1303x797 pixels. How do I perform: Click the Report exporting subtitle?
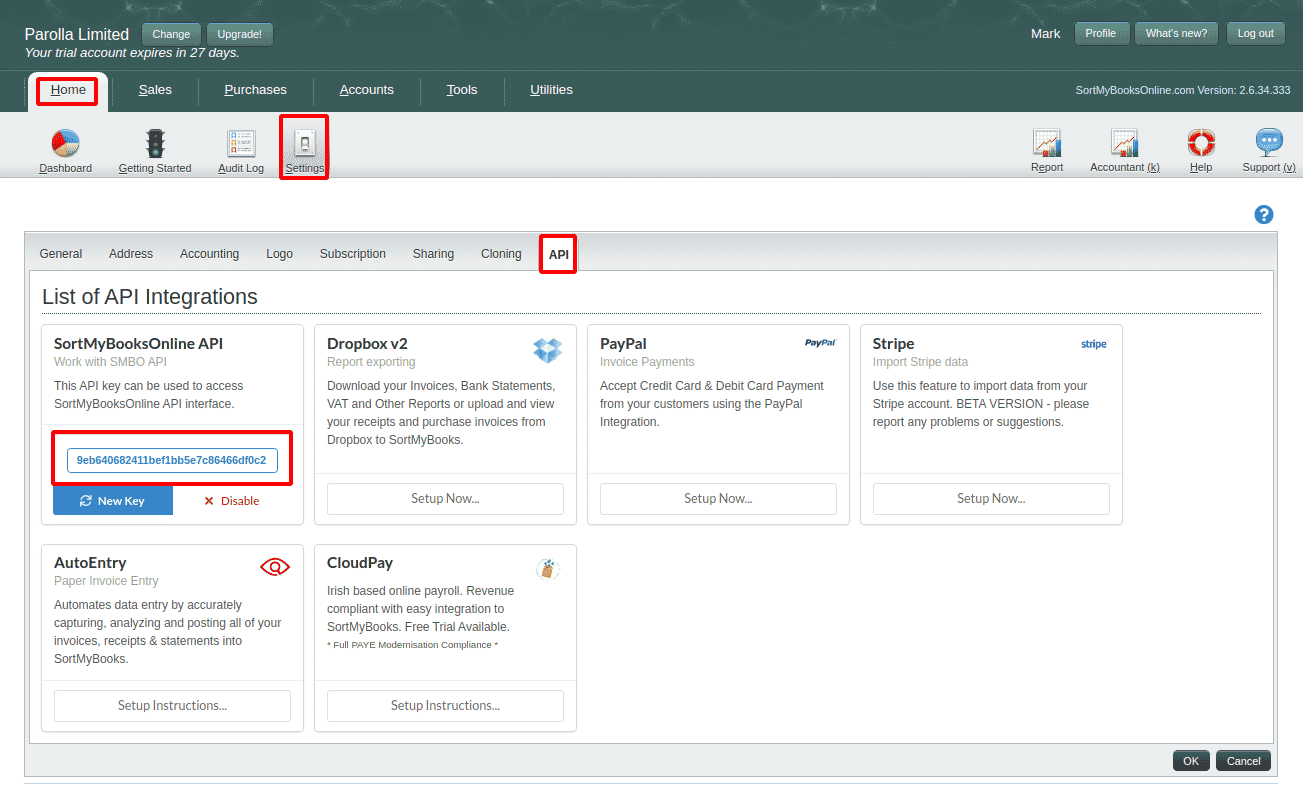point(371,362)
